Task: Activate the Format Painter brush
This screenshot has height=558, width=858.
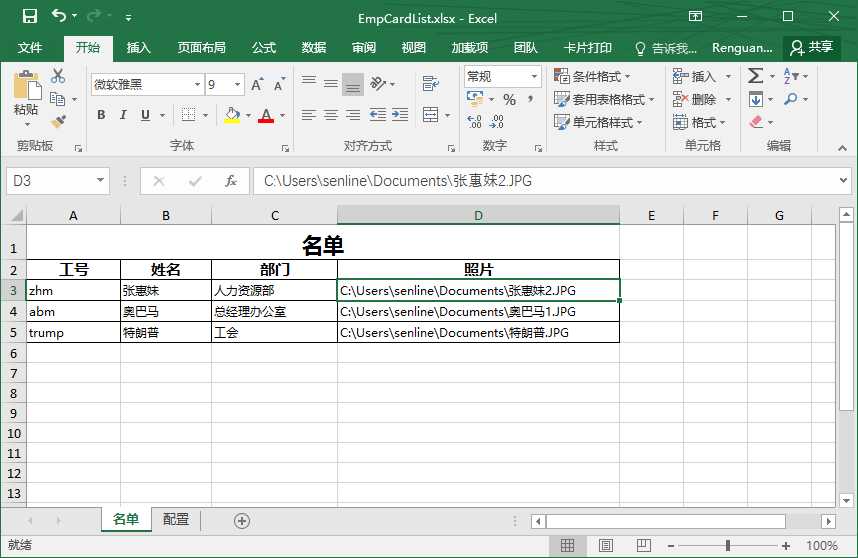Action: 57,121
